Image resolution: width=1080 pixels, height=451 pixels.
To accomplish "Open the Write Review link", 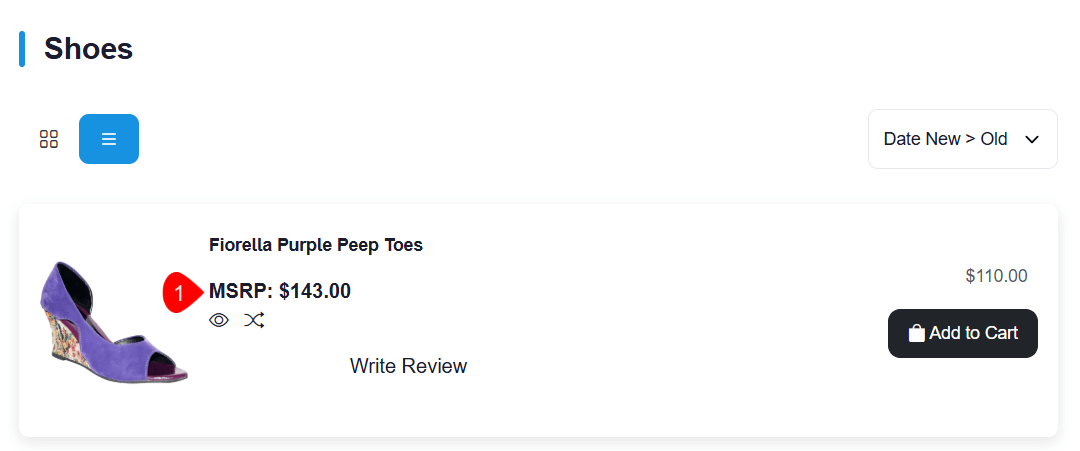I will pyautogui.click(x=408, y=366).
